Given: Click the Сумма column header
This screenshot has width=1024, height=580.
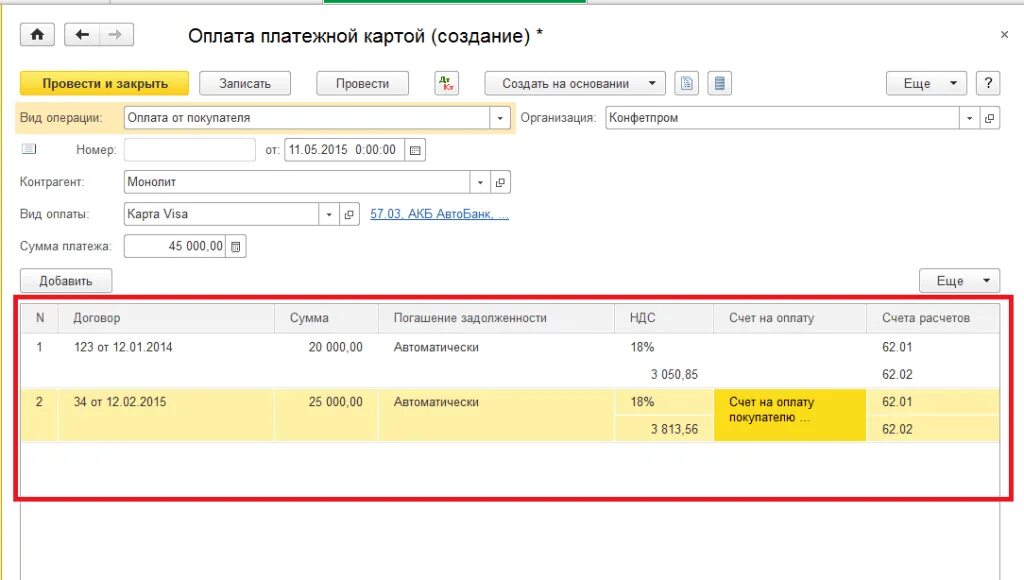Looking at the screenshot, I should tap(326, 318).
